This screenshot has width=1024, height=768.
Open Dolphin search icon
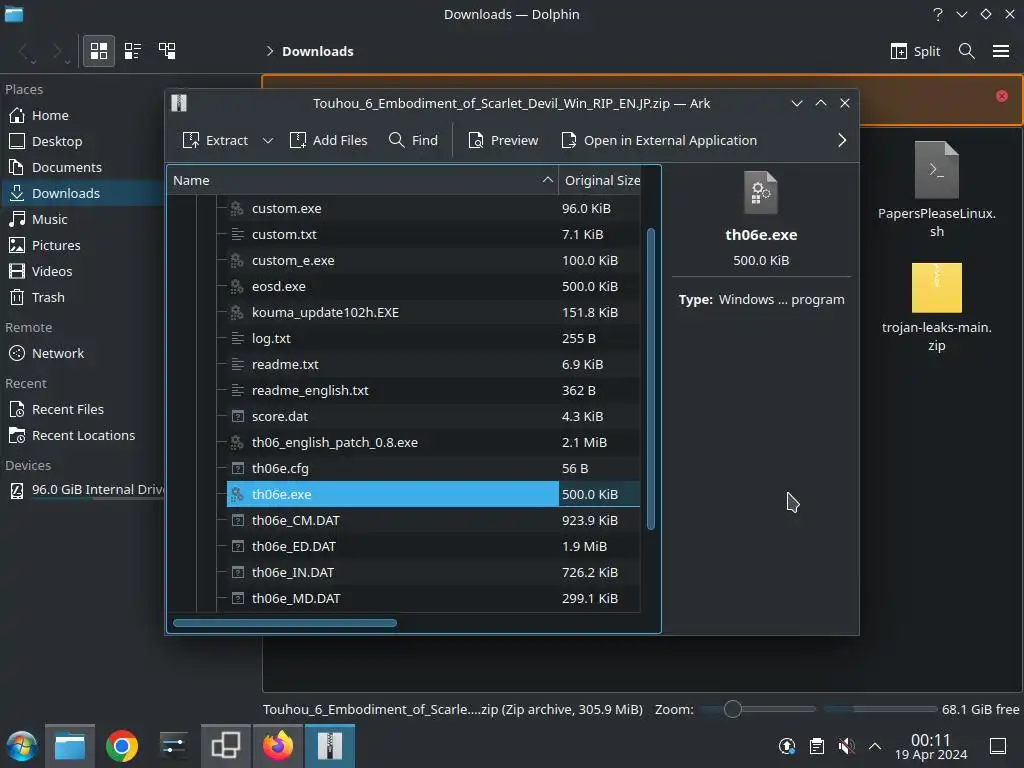click(x=967, y=51)
